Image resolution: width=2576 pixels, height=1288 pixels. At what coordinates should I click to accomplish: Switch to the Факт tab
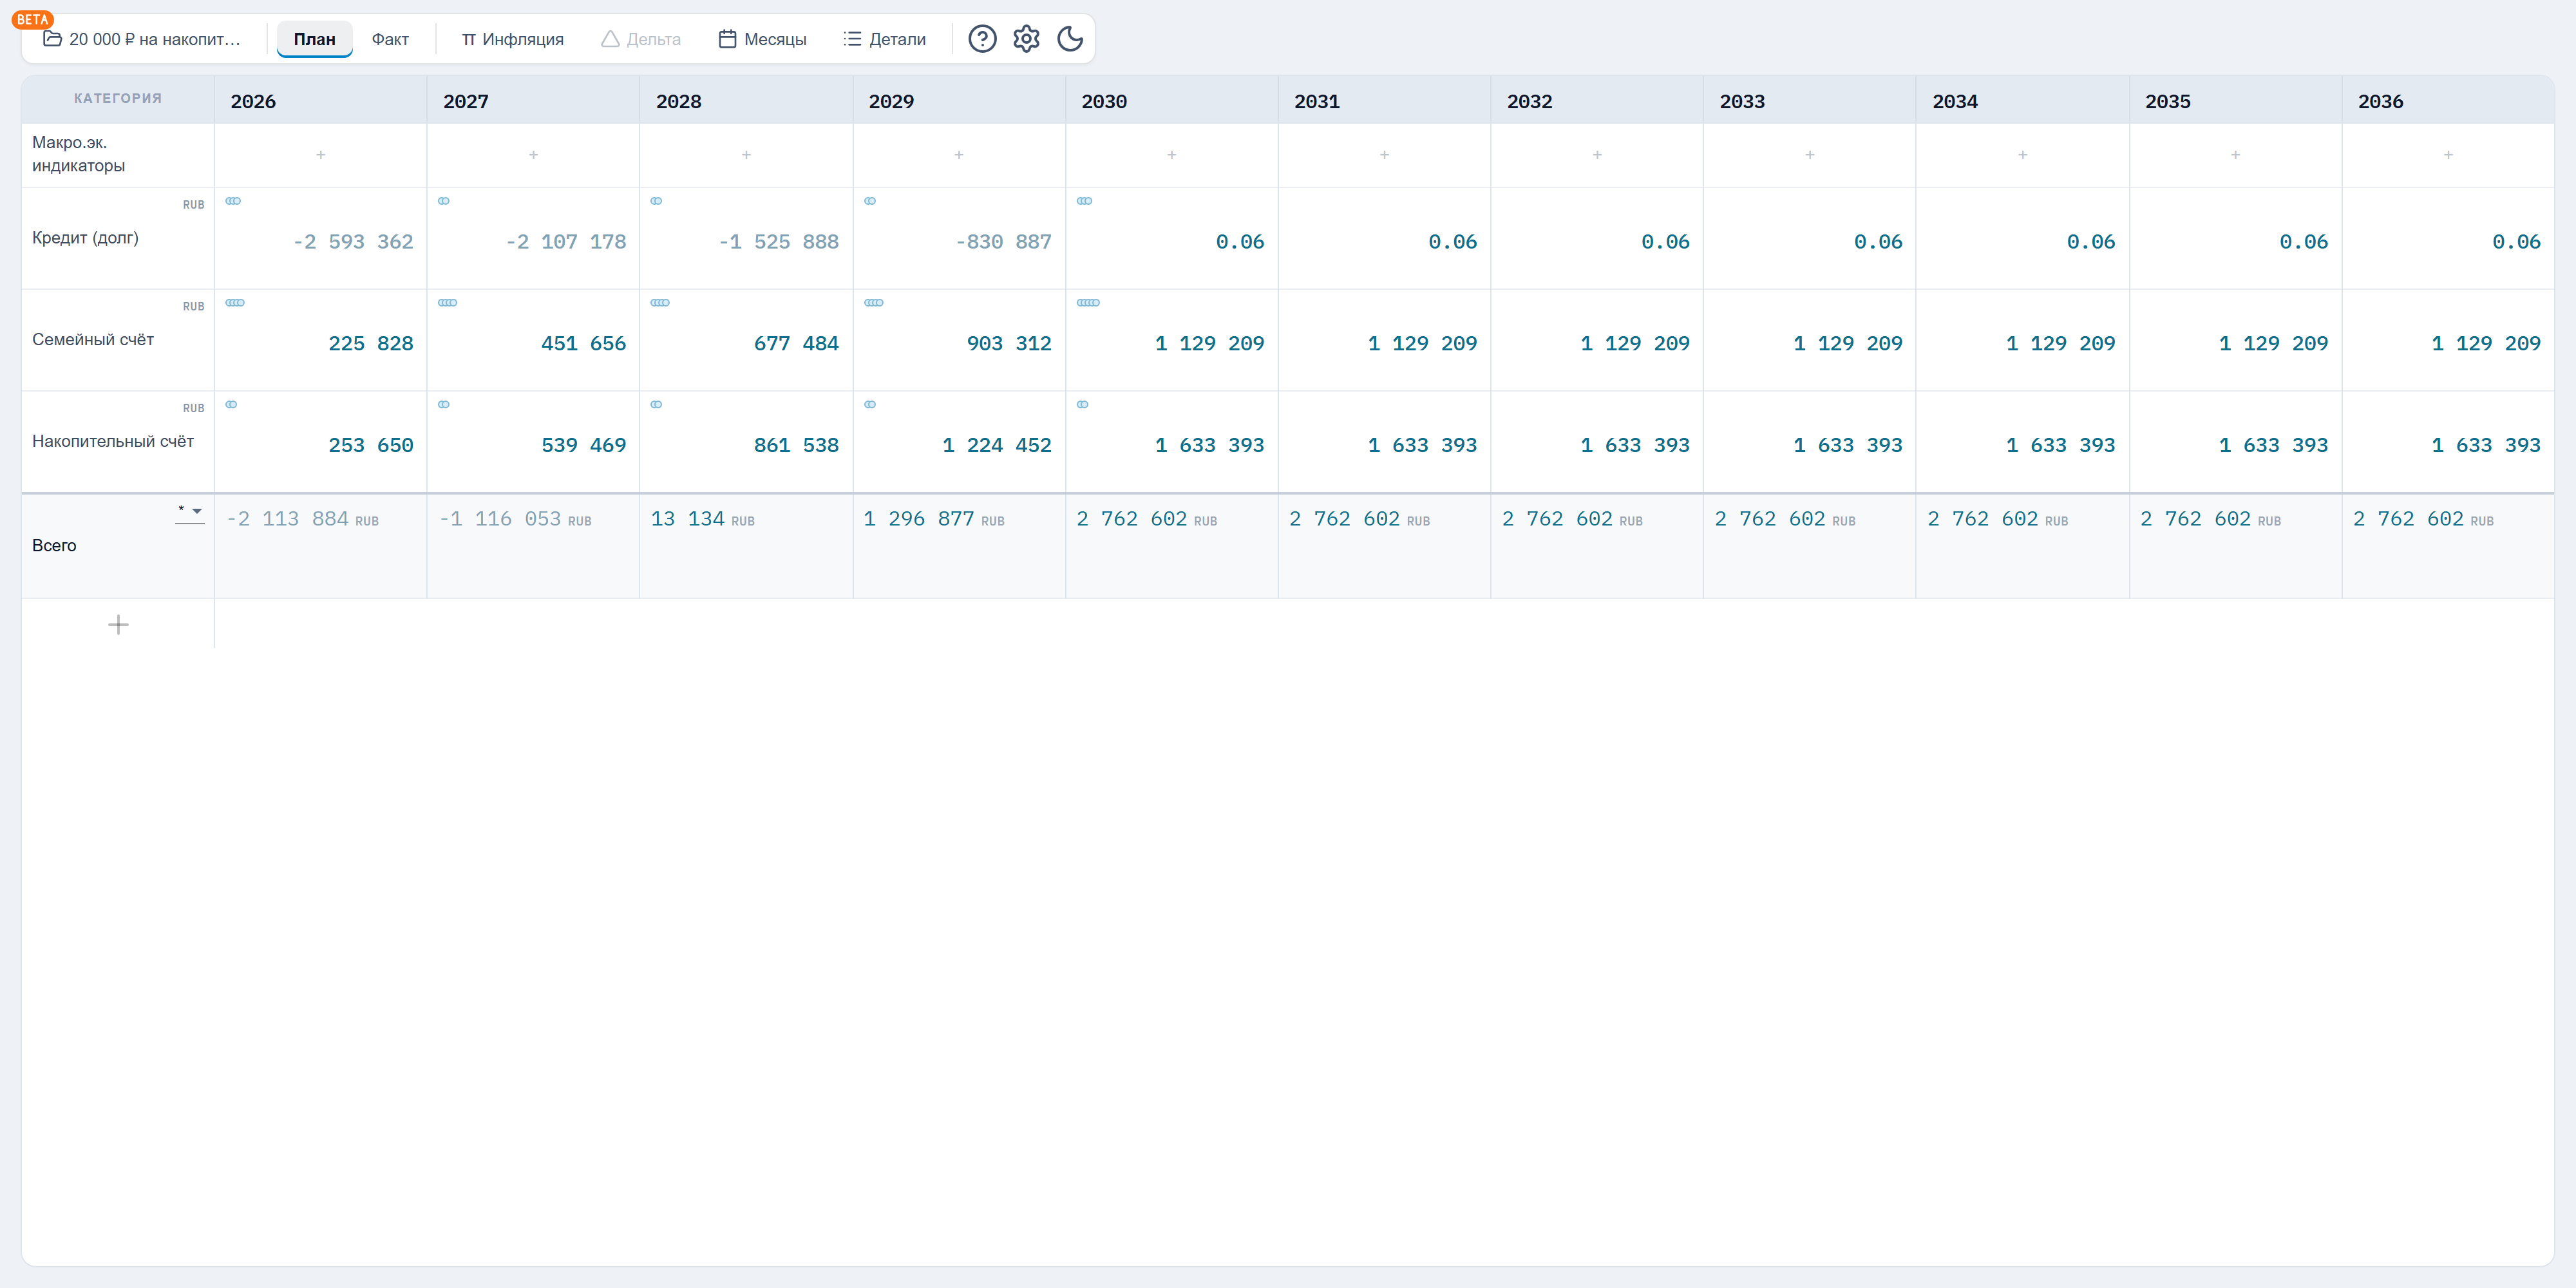pos(390,39)
